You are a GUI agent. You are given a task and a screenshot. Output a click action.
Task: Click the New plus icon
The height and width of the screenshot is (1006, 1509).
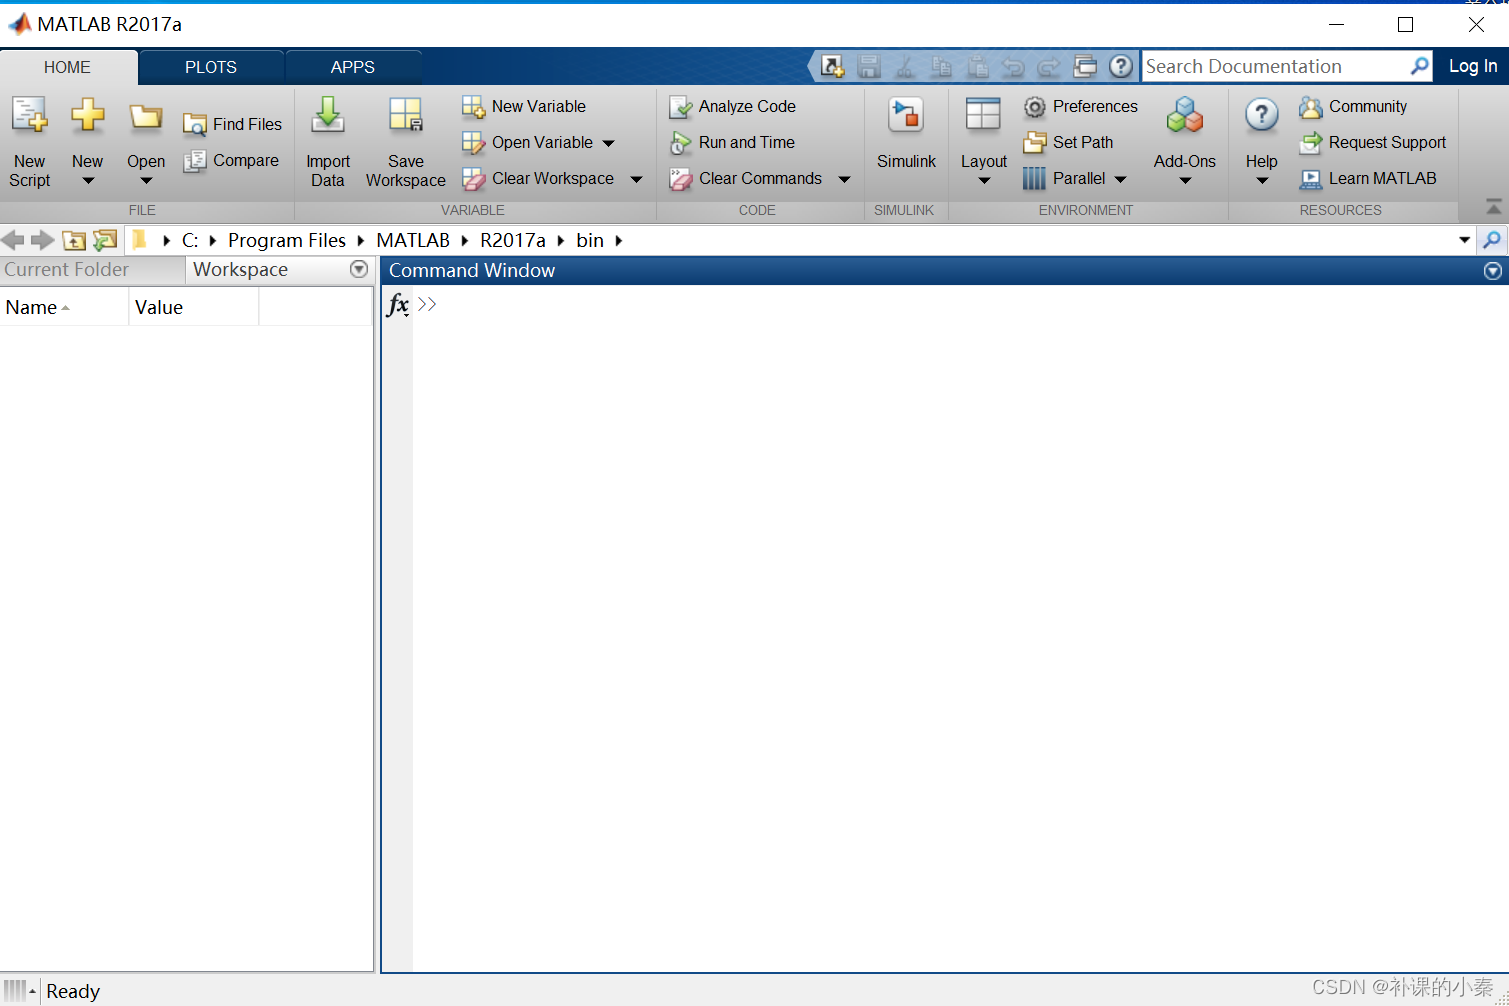(87, 116)
